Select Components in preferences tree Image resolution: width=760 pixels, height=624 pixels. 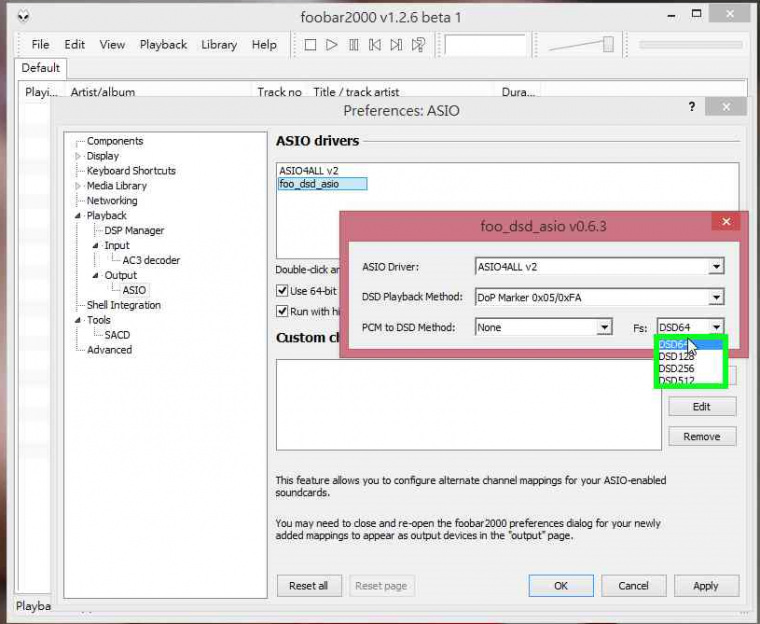pos(115,141)
